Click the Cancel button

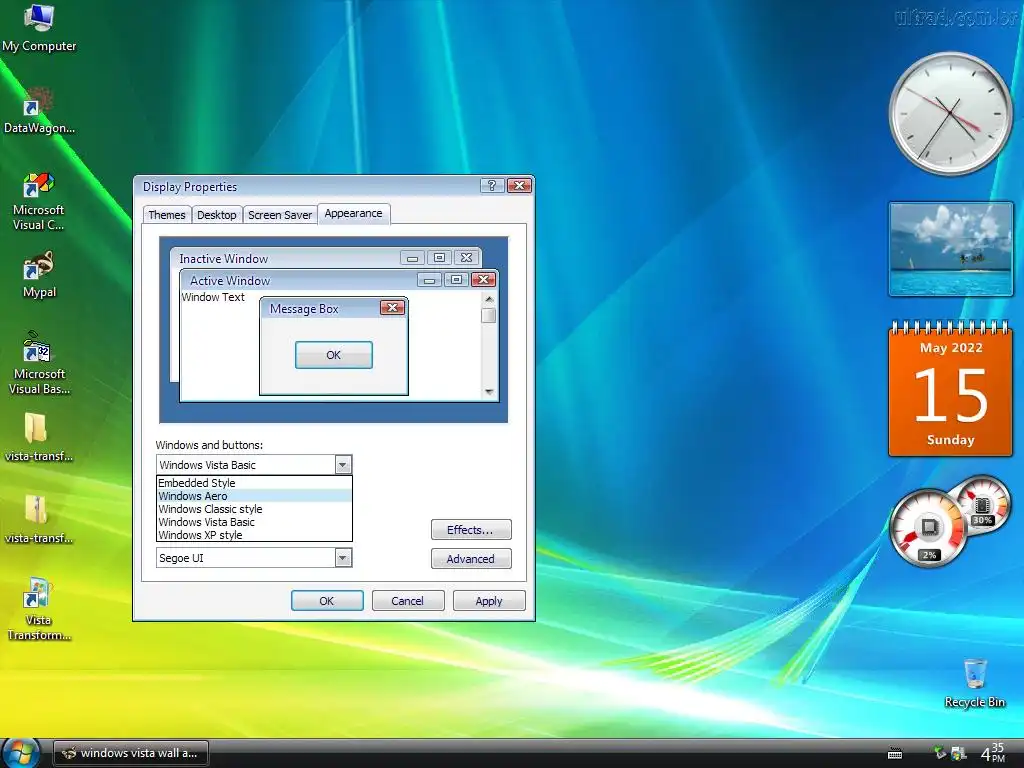pyautogui.click(x=408, y=601)
